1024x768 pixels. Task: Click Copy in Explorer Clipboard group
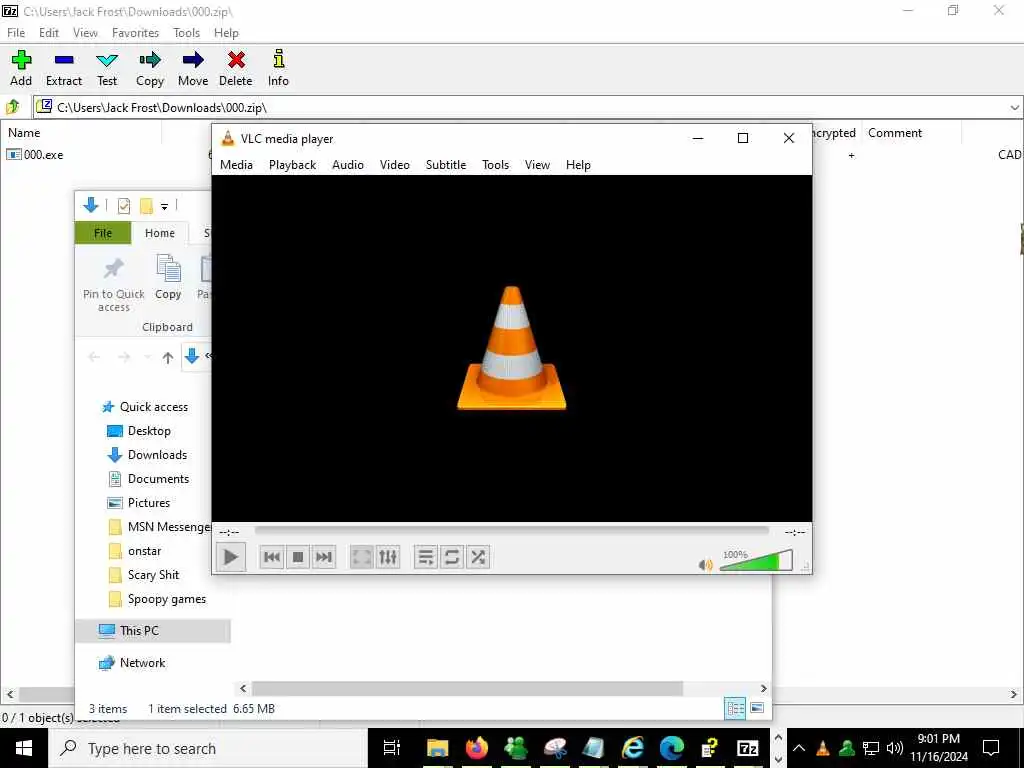coord(168,278)
